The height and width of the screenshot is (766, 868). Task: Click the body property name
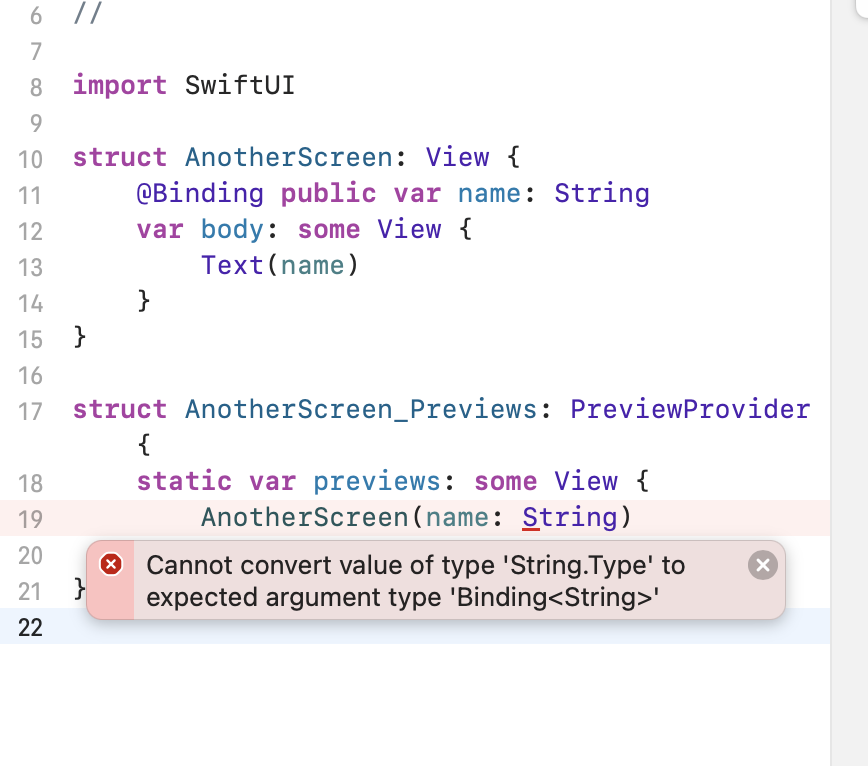pos(232,229)
